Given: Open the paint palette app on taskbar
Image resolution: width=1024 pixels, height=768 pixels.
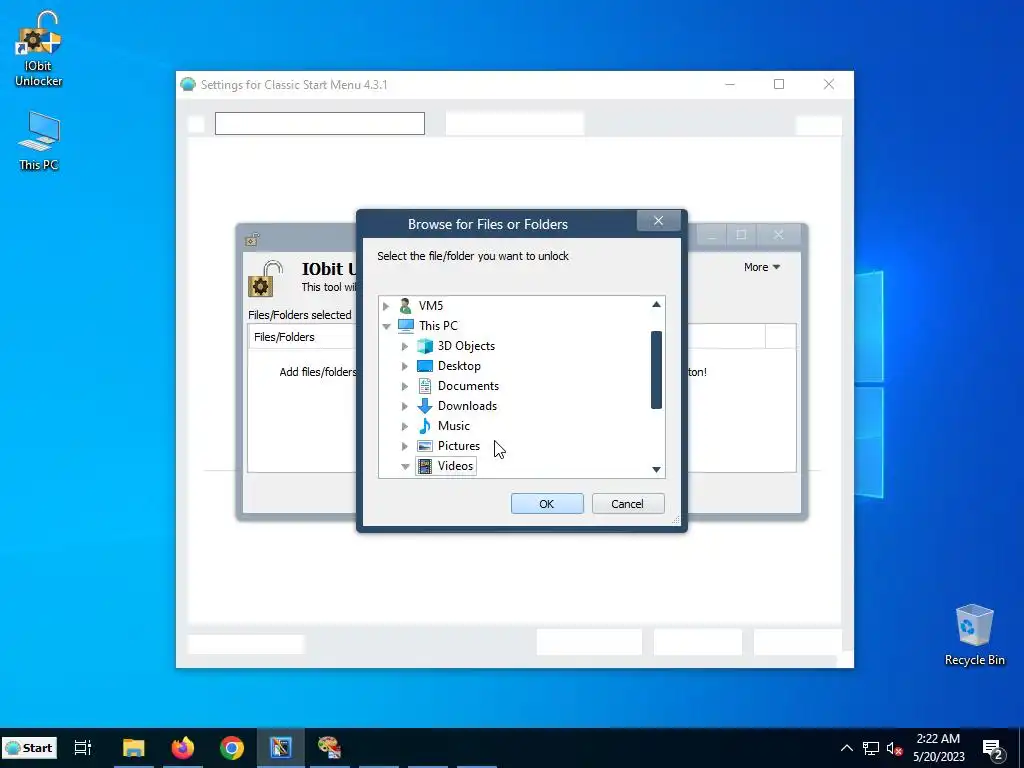Looking at the screenshot, I should (329, 748).
